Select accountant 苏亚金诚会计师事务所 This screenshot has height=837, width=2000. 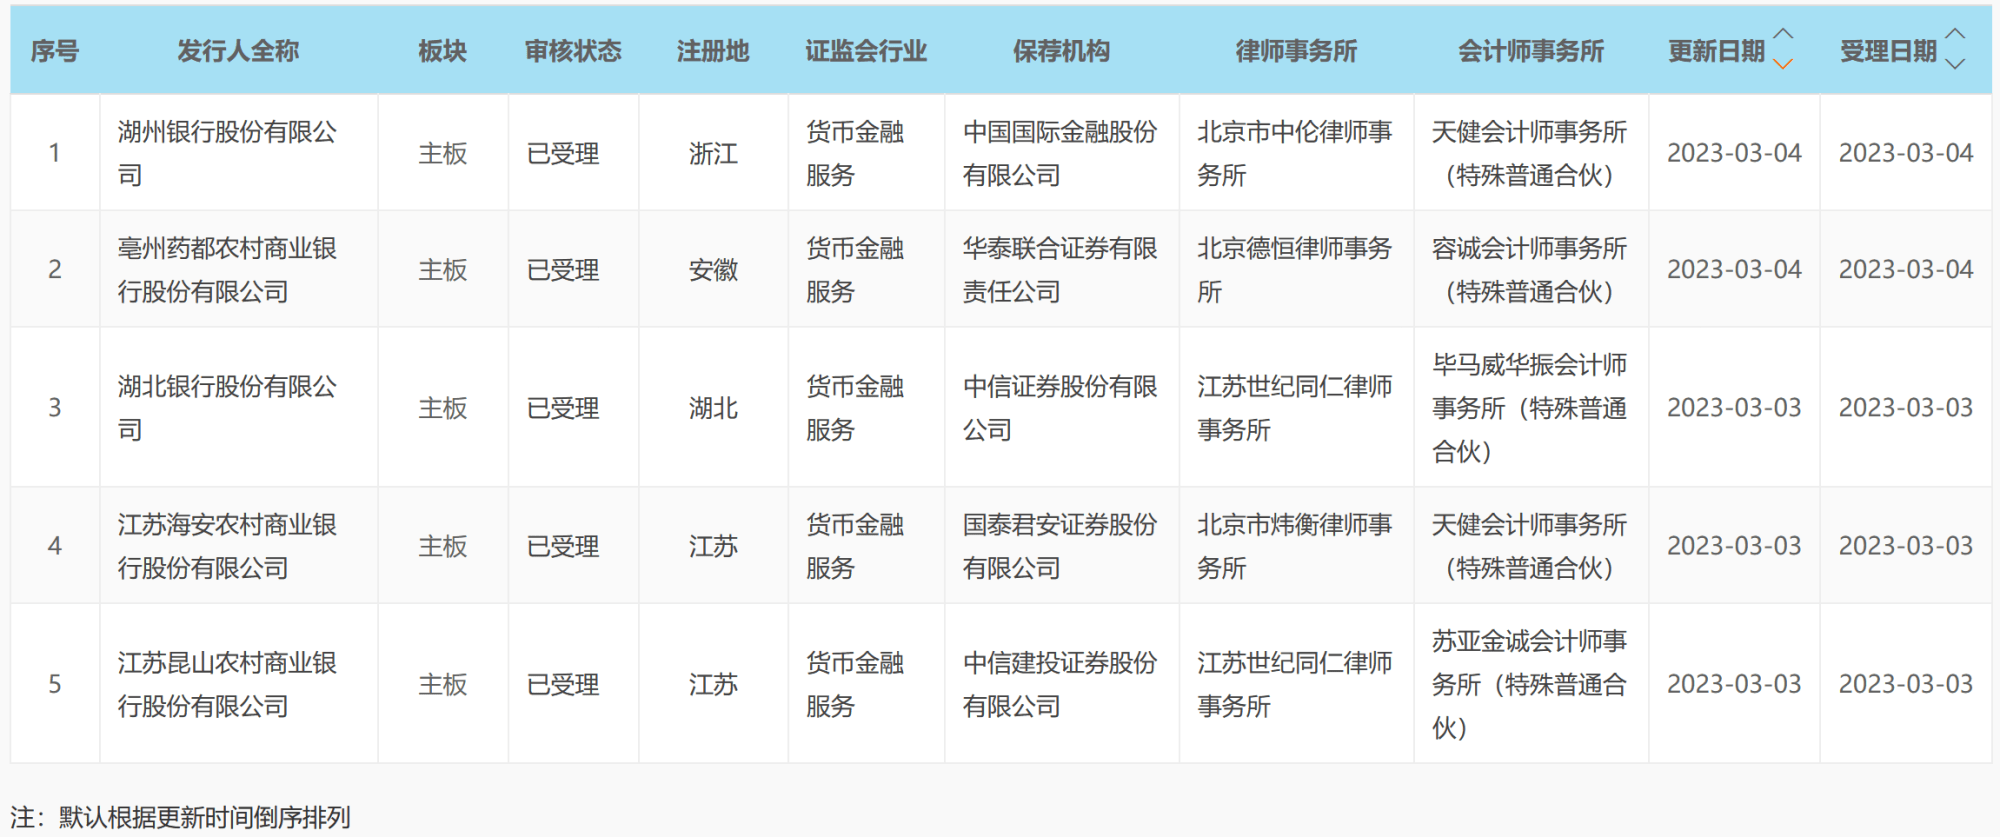pyautogui.click(x=1530, y=684)
